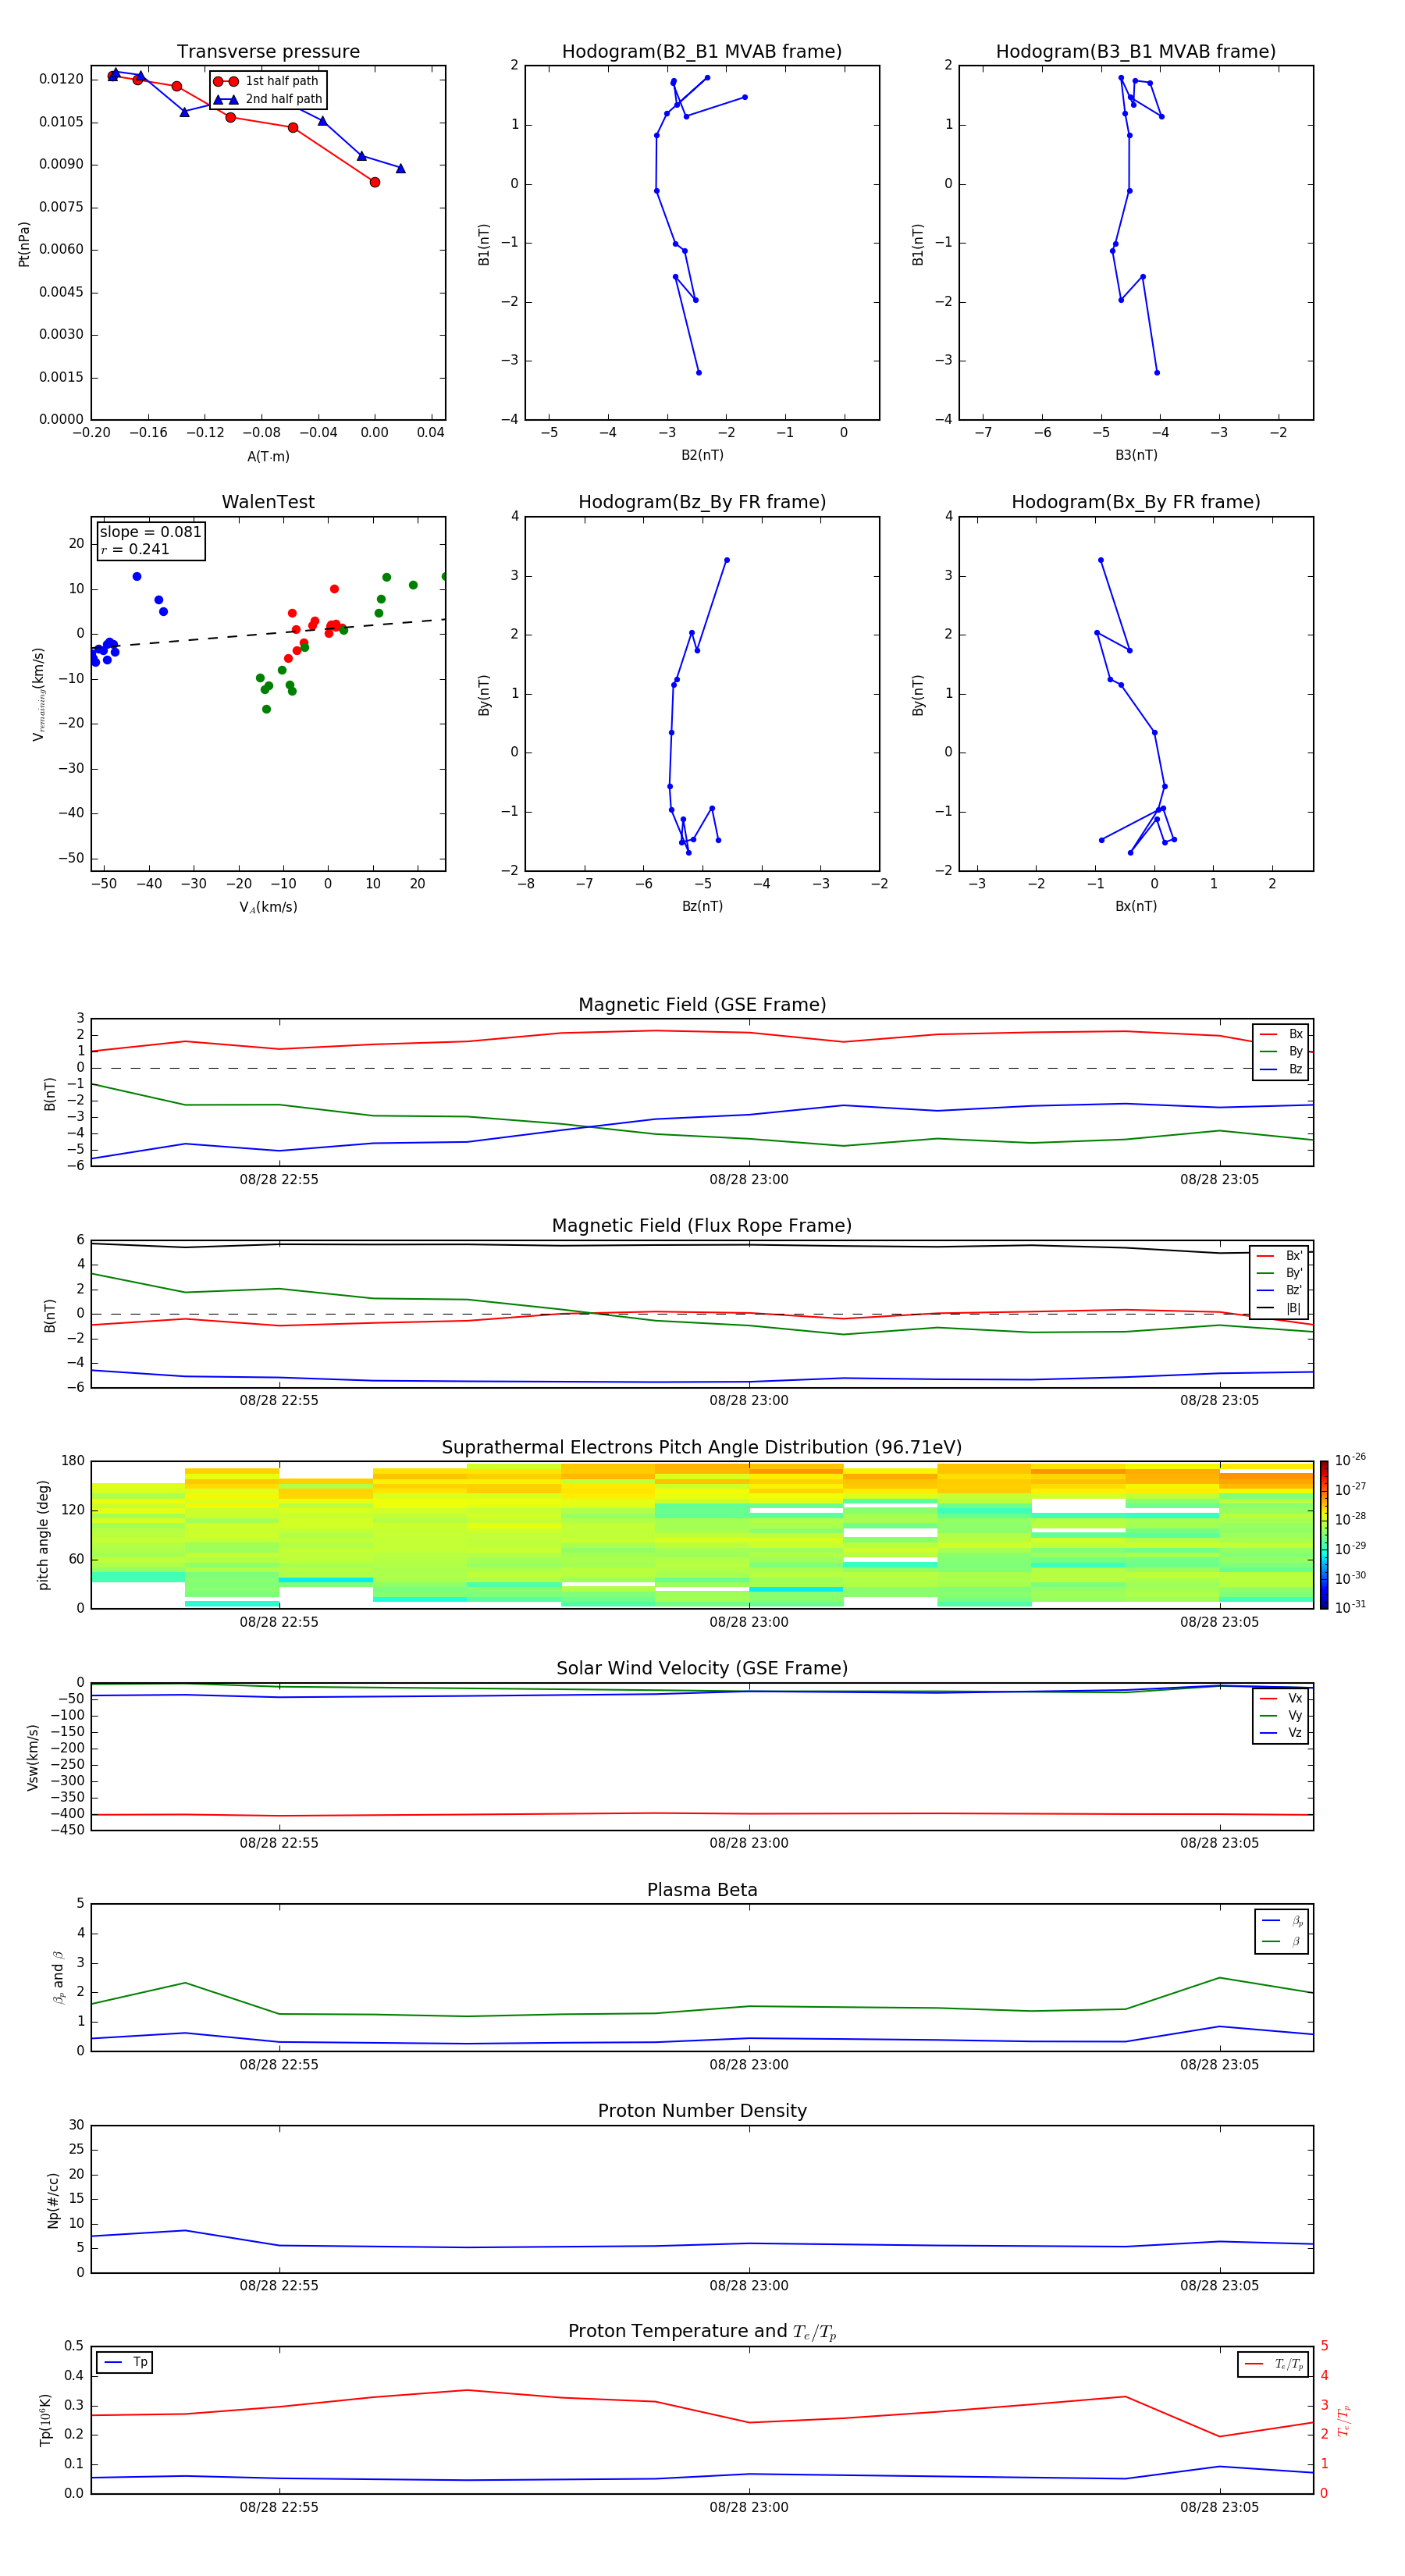Click the β legend entry in Plasma Beta
The image size is (1405, 2576).
pyautogui.click(x=1282, y=1942)
